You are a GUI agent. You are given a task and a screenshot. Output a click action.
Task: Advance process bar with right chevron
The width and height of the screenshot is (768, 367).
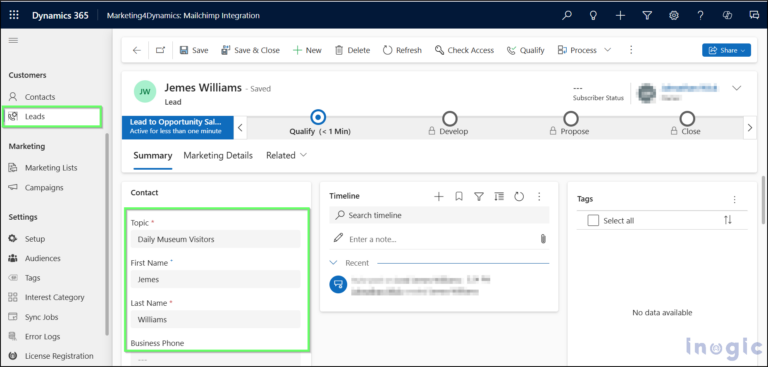tap(750, 128)
